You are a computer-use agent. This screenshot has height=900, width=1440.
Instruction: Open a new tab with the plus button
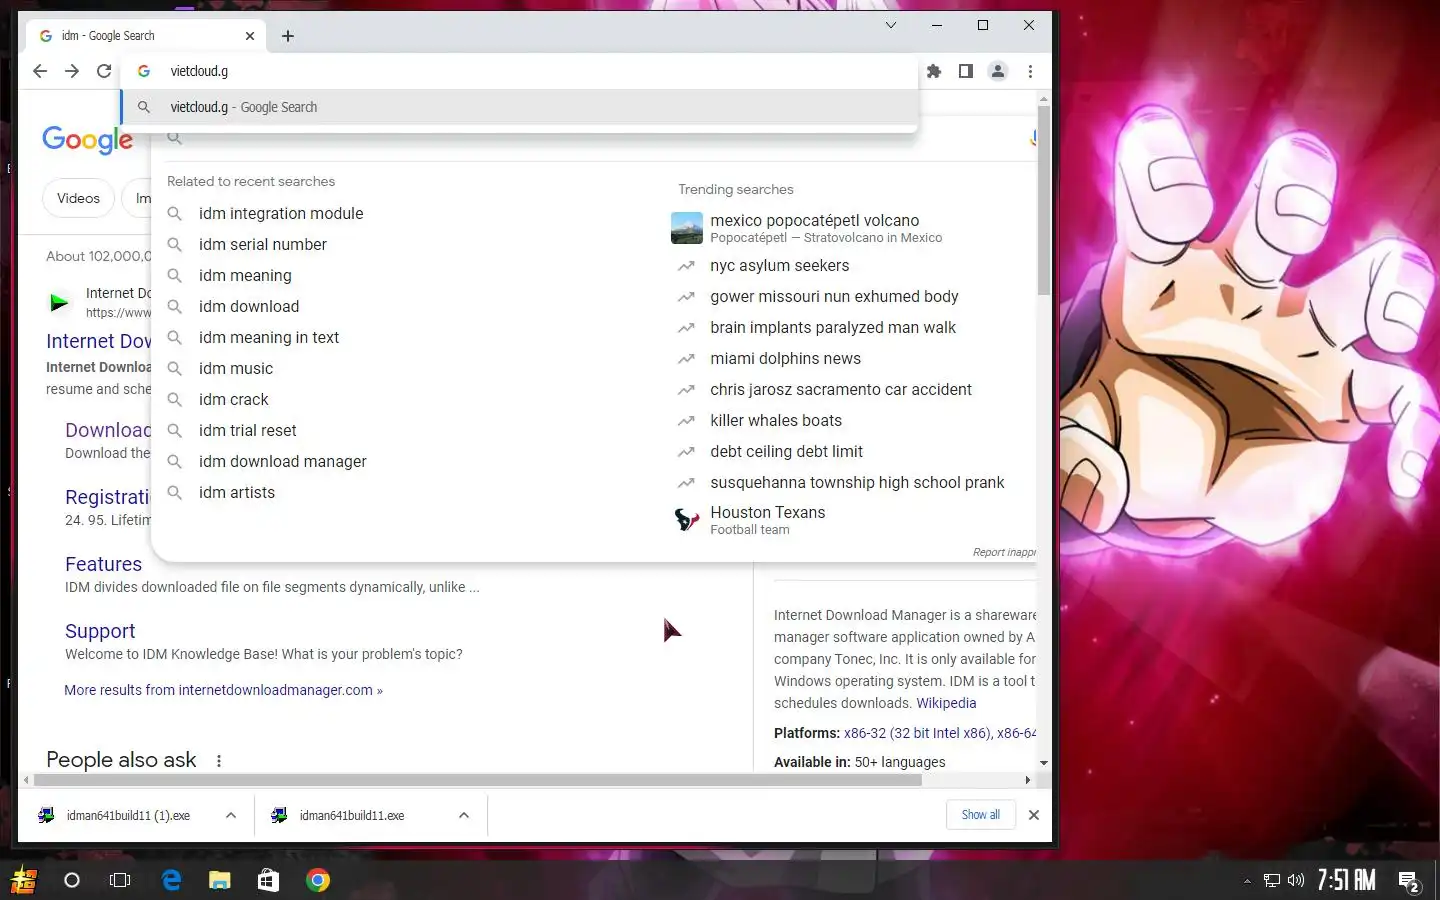288,36
